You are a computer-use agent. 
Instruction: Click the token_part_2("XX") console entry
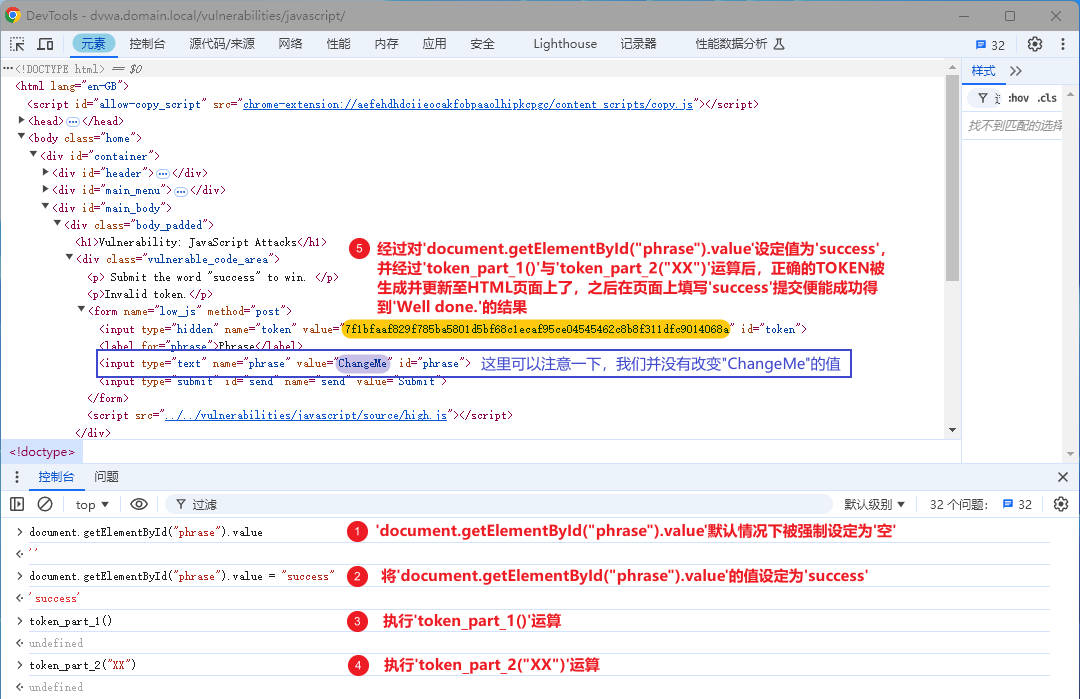click(x=83, y=665)
